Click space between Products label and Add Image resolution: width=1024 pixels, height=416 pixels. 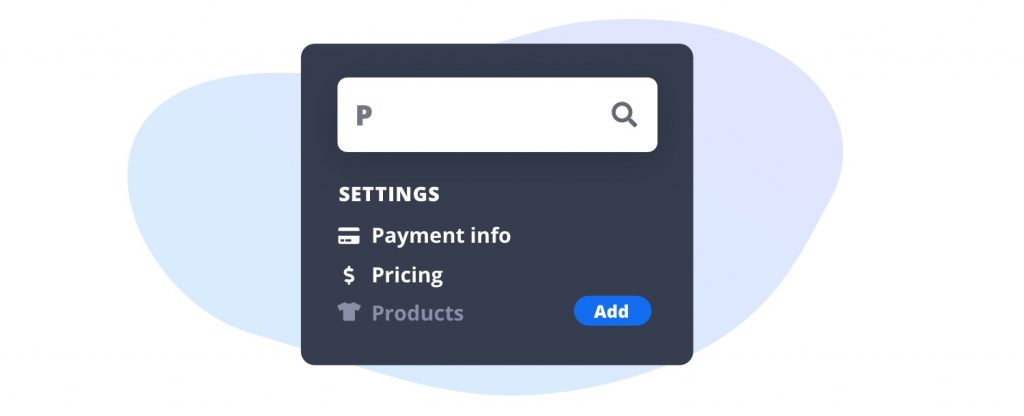[x=518, y=313]
